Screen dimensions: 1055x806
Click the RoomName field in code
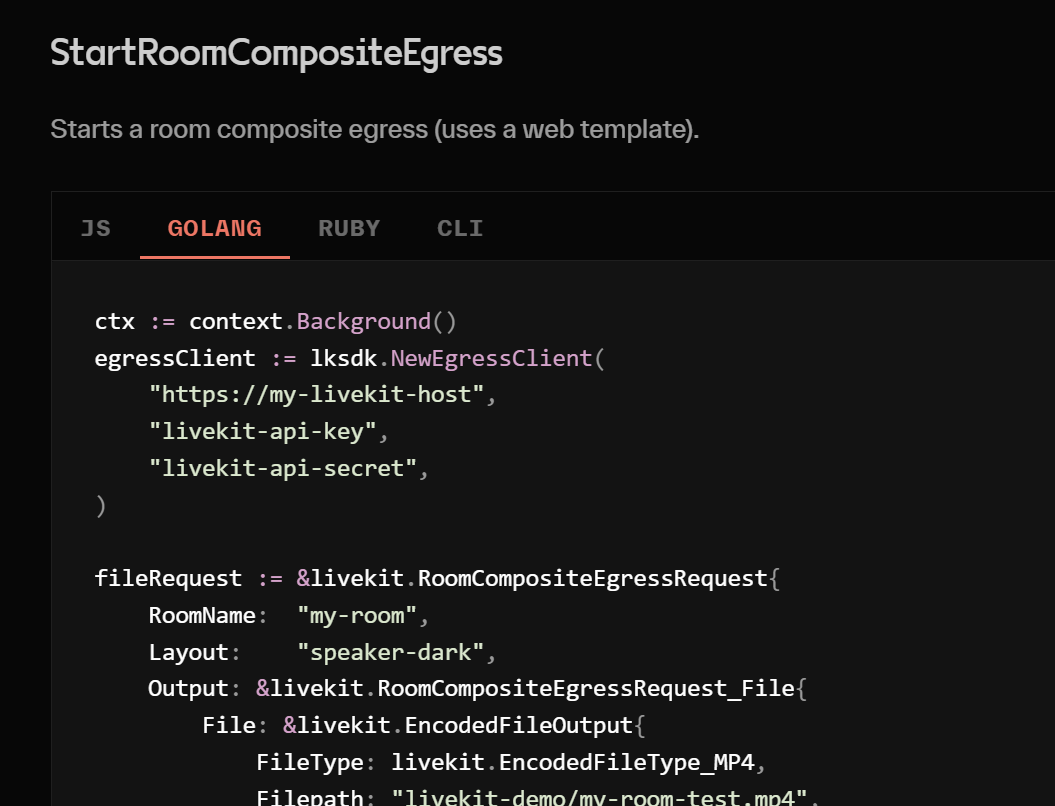click(202, 615)
